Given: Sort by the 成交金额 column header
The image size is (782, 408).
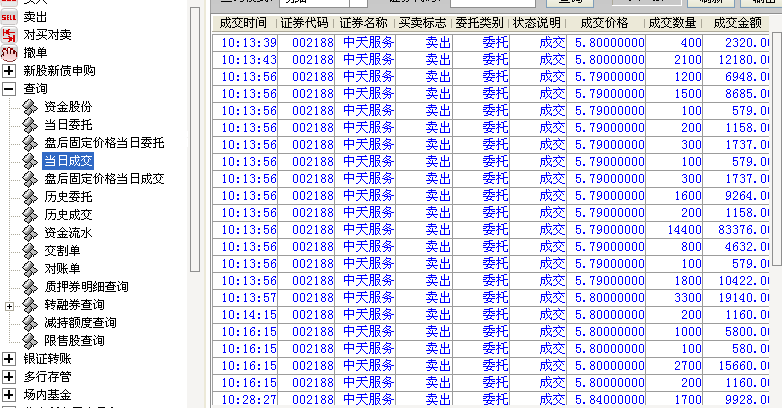Looking at the screenshot, I should 737,23.
